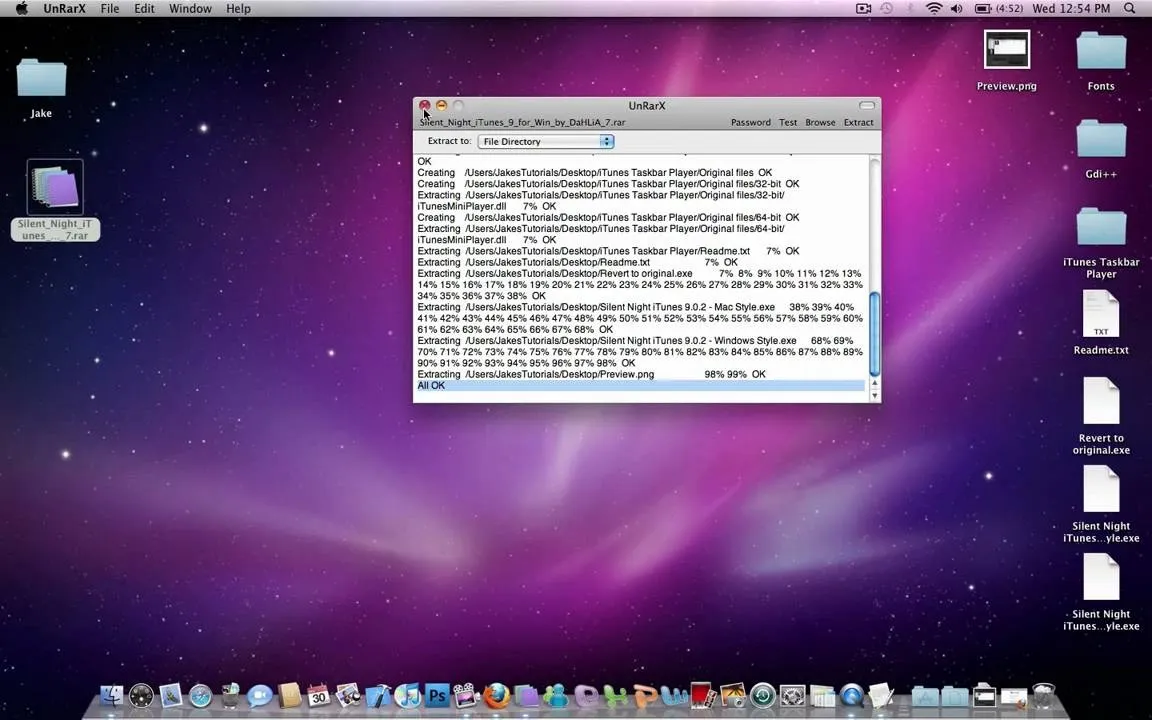This screenshot has width=1152, height=720.
Task: Launch Microsoft Excel from the Dock
Action: pyautogui.click(x=616, y=695)
